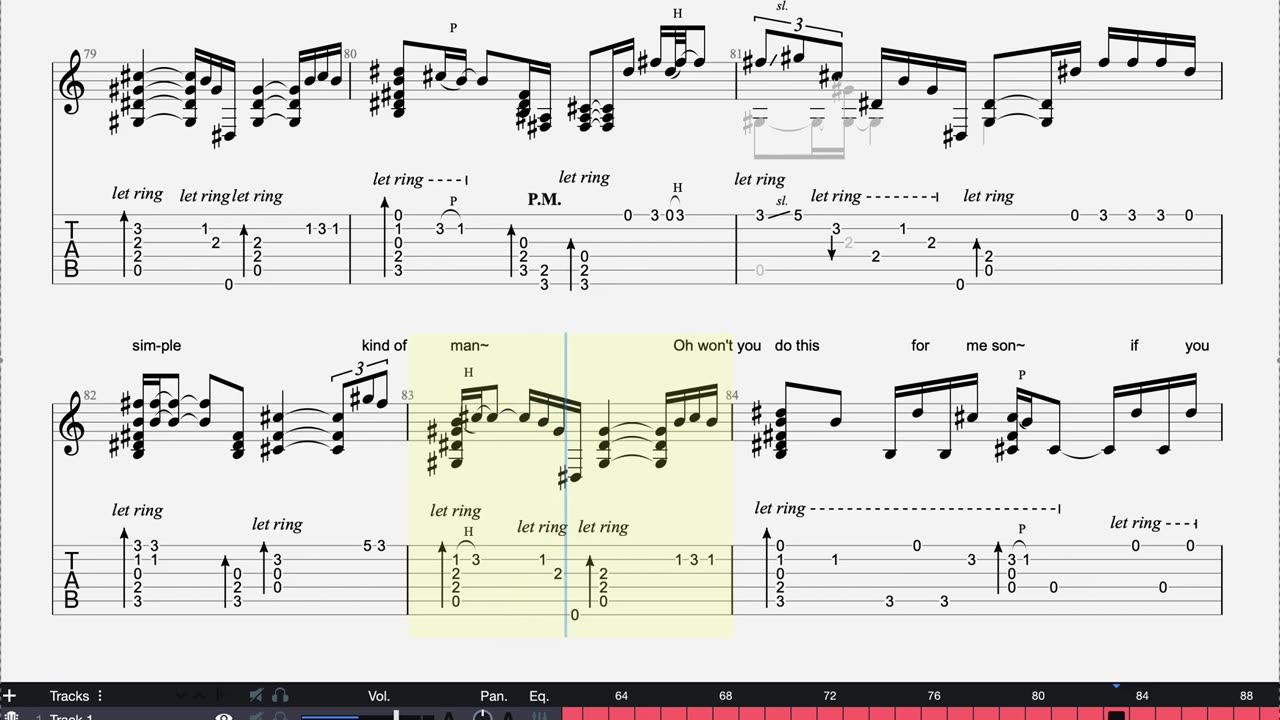Jump to bar 72 in the timeline
The image size is (1280, 720).
pyautogui.click(x=829, y=696)
